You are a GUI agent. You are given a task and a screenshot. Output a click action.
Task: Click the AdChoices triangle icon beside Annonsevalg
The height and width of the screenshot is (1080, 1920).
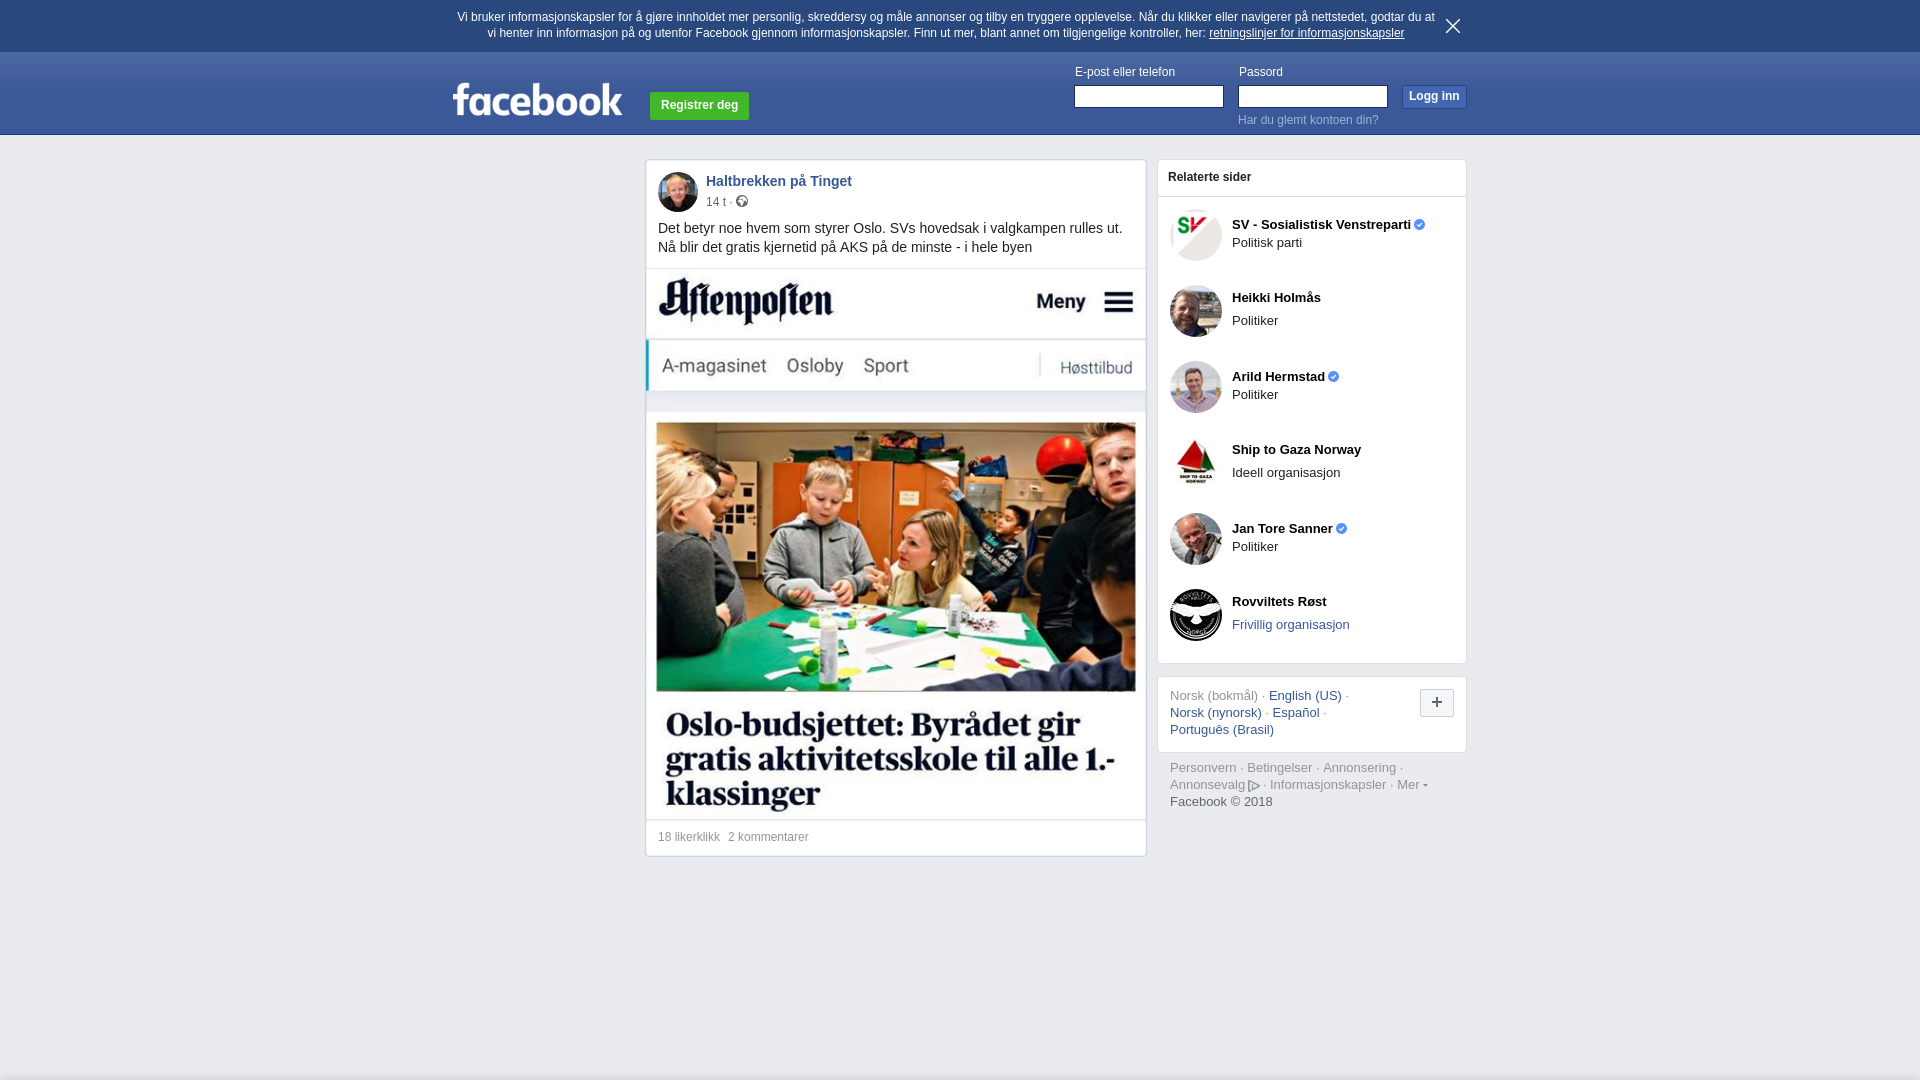[x=1254, y=786]
